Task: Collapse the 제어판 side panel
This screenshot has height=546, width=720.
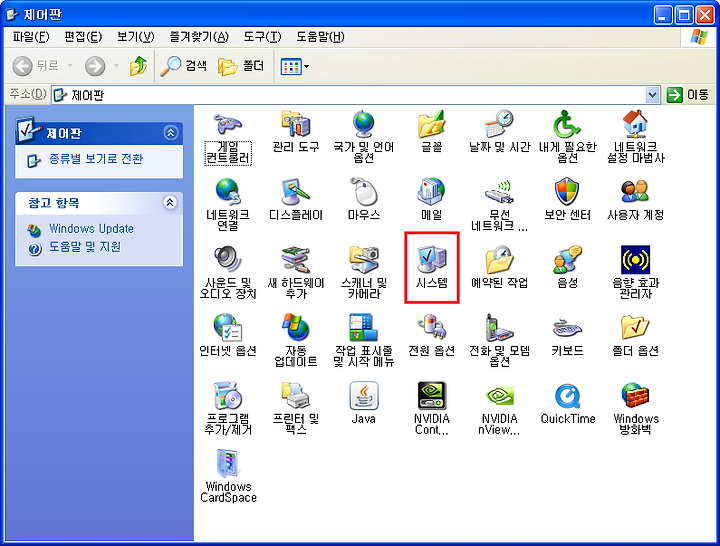Action: 171,133
